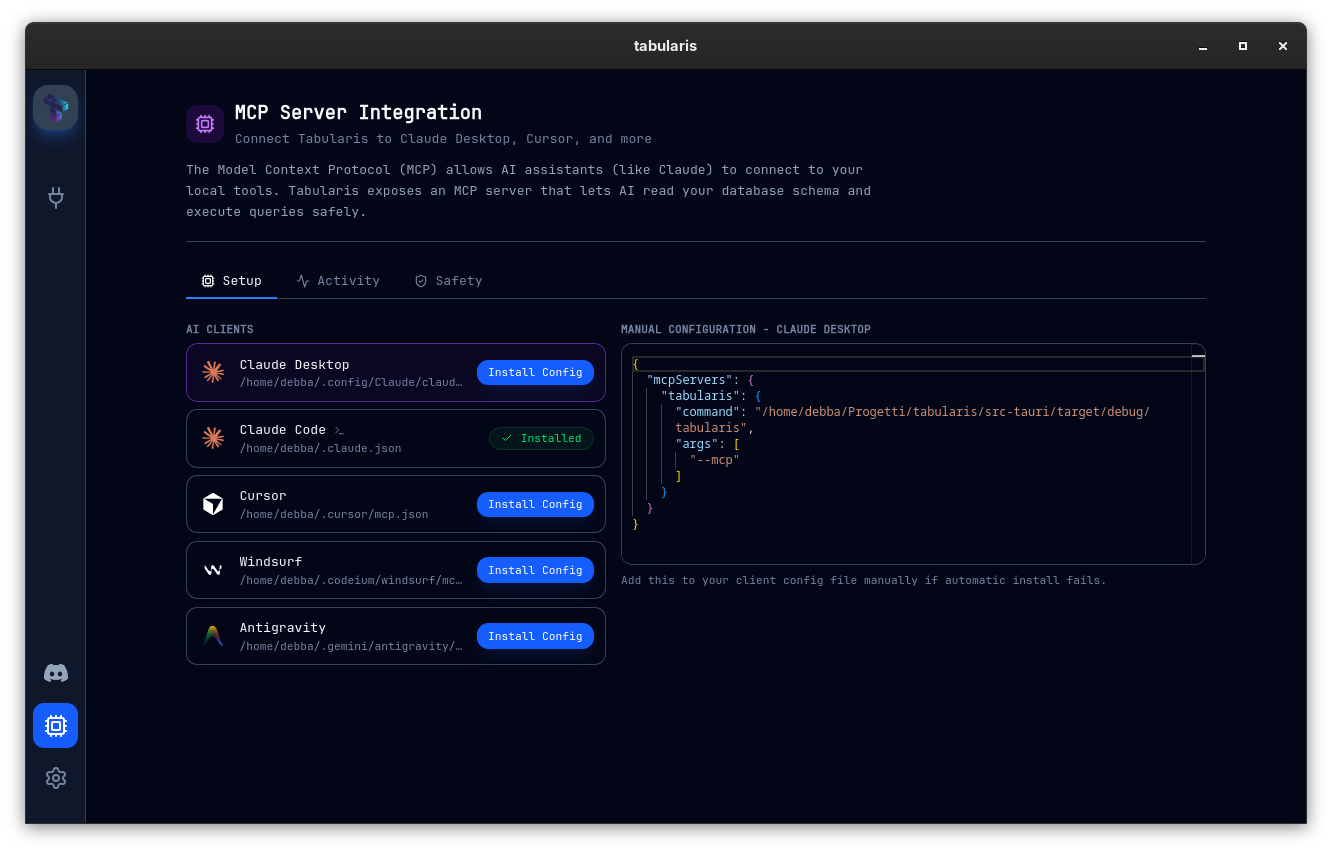Maximize the tabularis window

[x=1243, y=46]
